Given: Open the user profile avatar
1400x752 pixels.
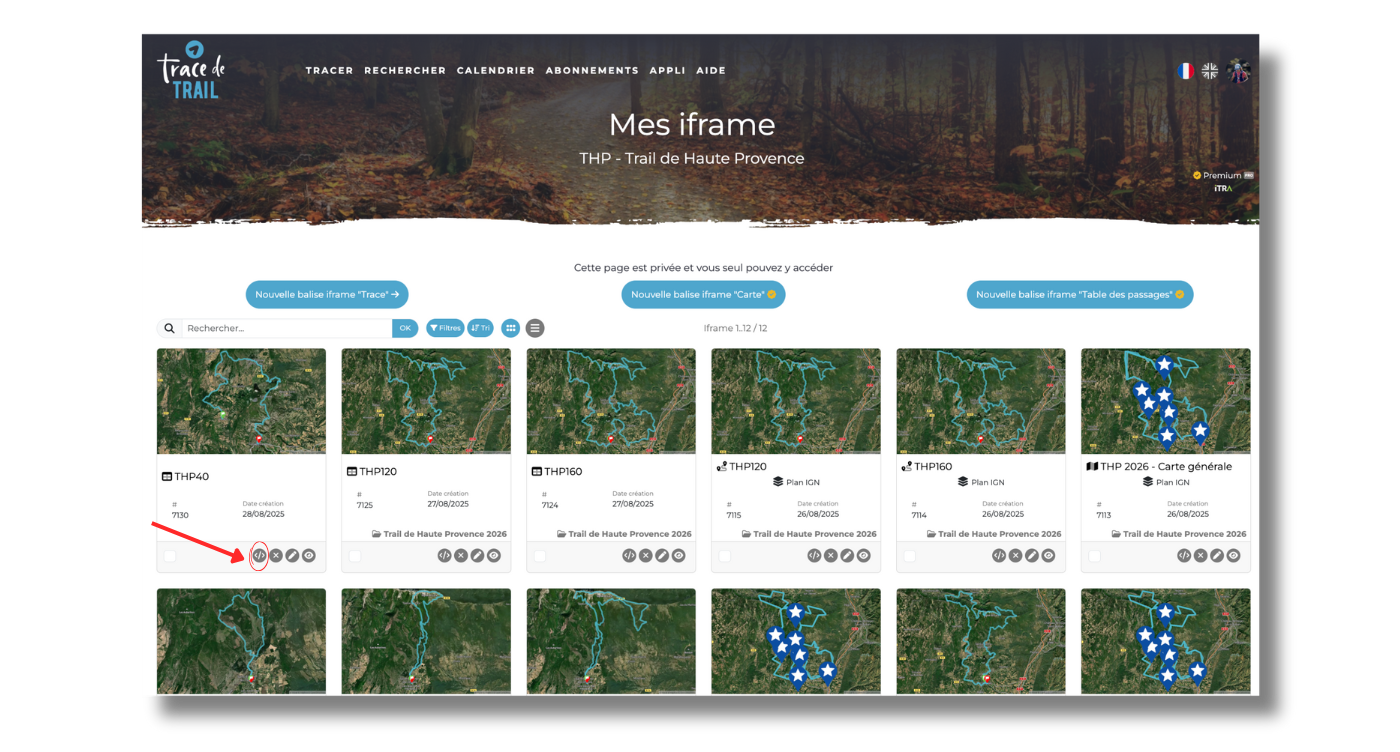Looking at the screenshot, I should (x=1239, y=71).
